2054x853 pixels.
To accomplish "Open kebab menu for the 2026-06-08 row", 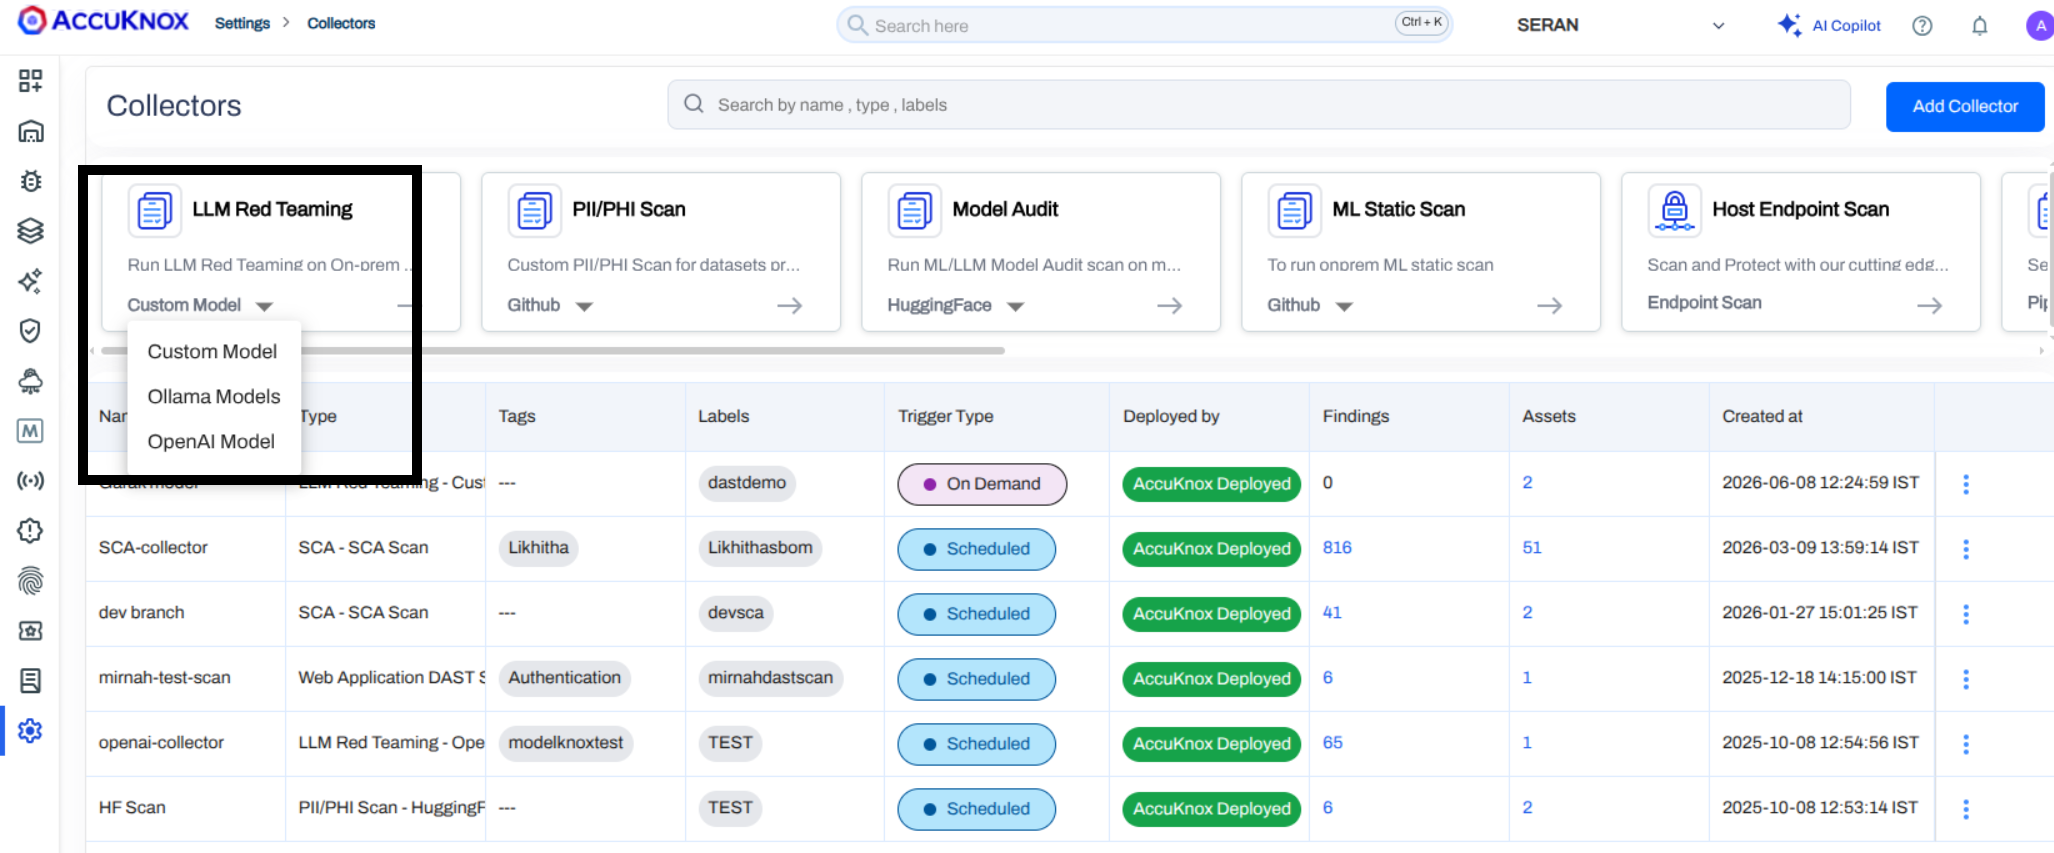I will click(1966, 484).
